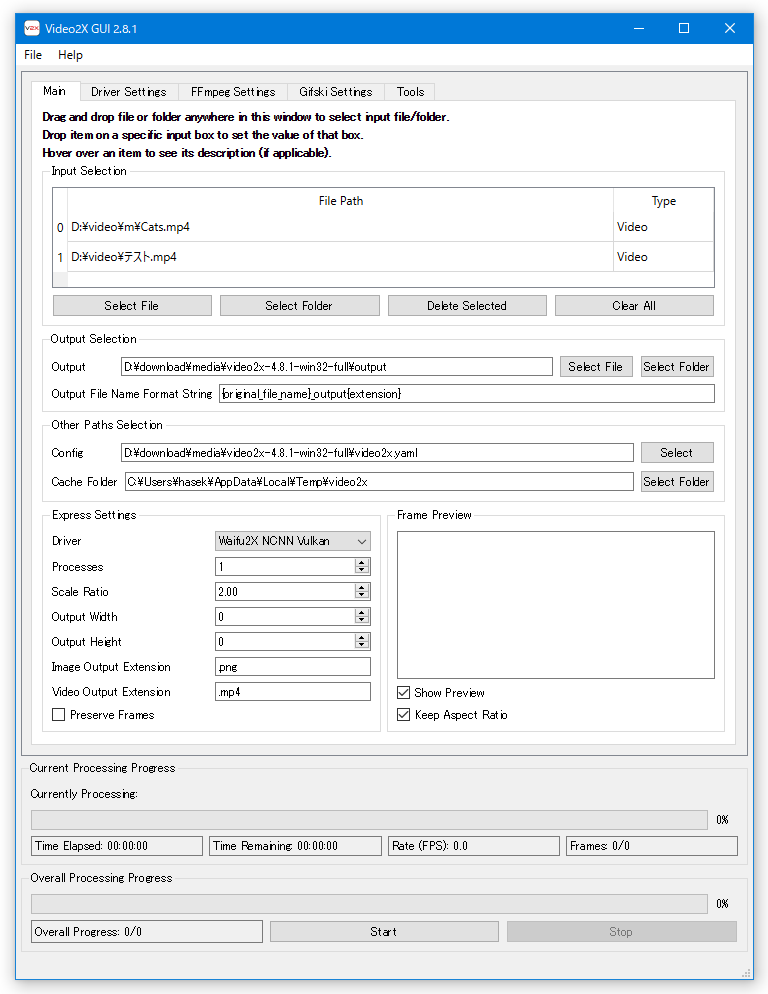Image resolution: width=768 pixels, height=994 pixels.
Task: Click the Output File Name Format String field
Action: coord(467,394)
